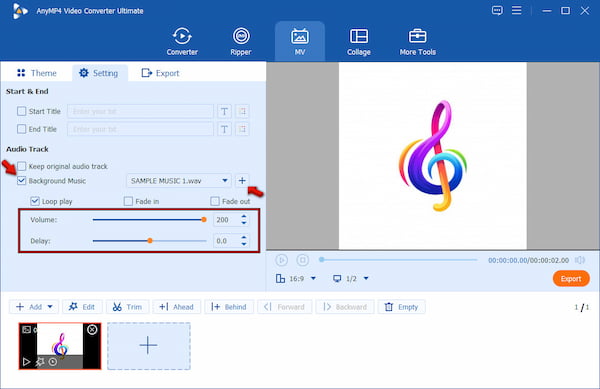Select the music clip thumbnail
Screen dimensions: 600x389
(x=60, y=346)
